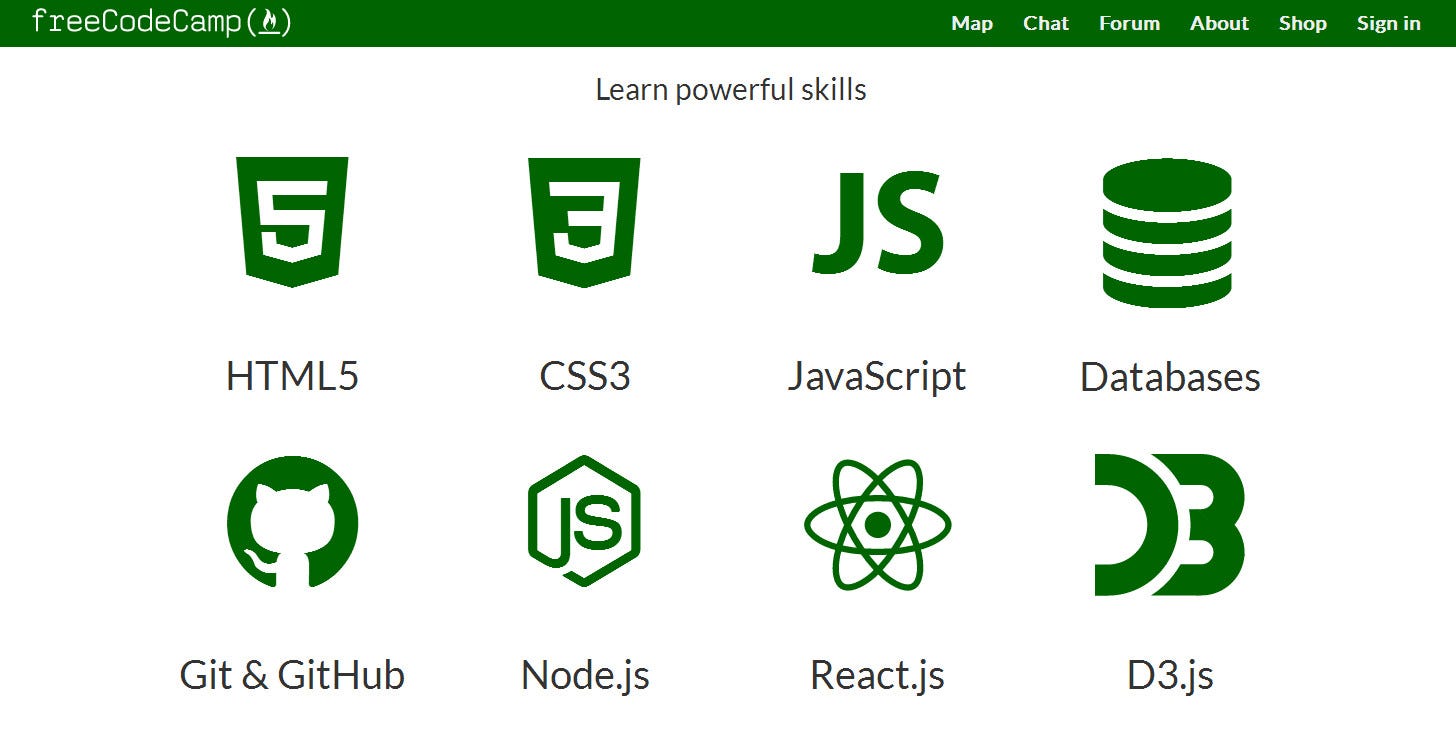Click the JavaScript text label
1456x739 pixels.
tap(877, 377)
